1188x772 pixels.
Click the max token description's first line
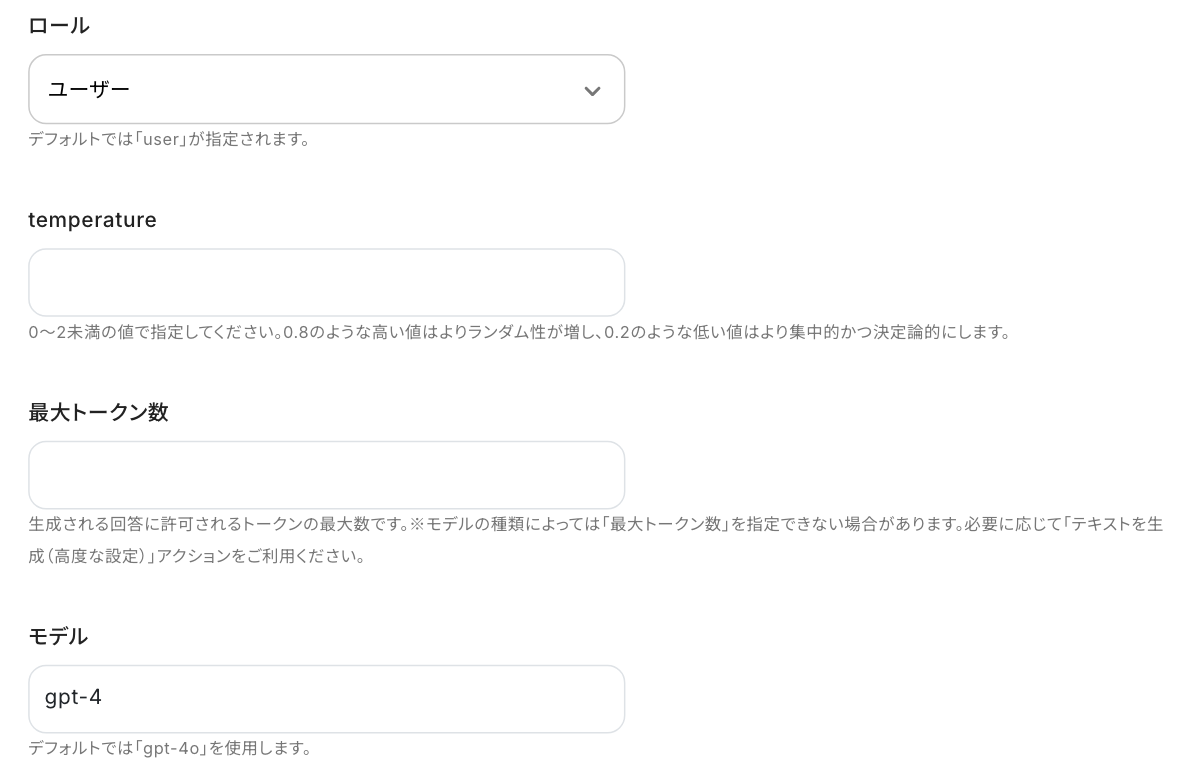595,524
